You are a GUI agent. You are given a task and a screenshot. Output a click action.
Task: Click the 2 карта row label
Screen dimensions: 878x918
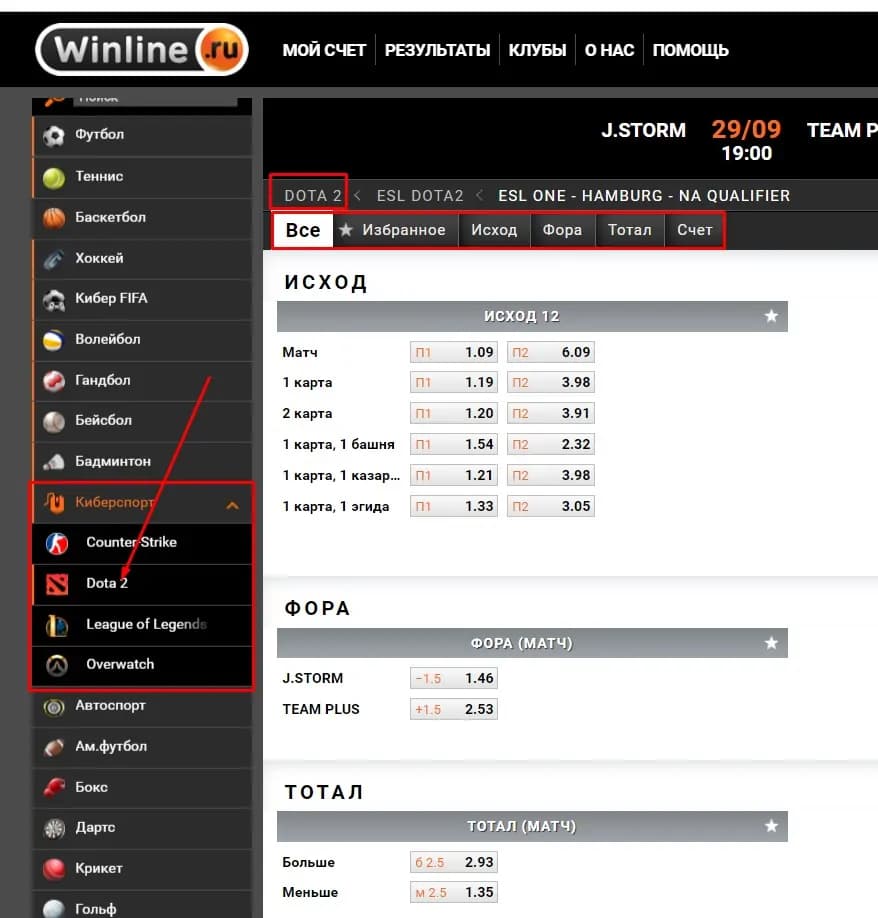point(307,413)
